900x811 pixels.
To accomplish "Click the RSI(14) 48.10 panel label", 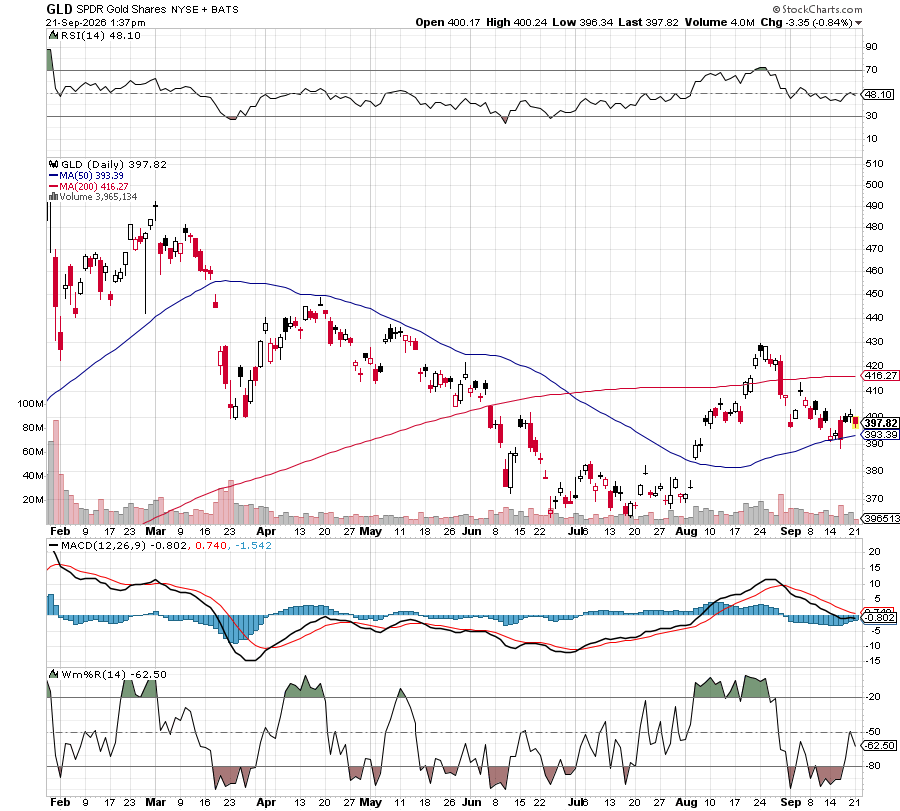I will click(100, 36).
